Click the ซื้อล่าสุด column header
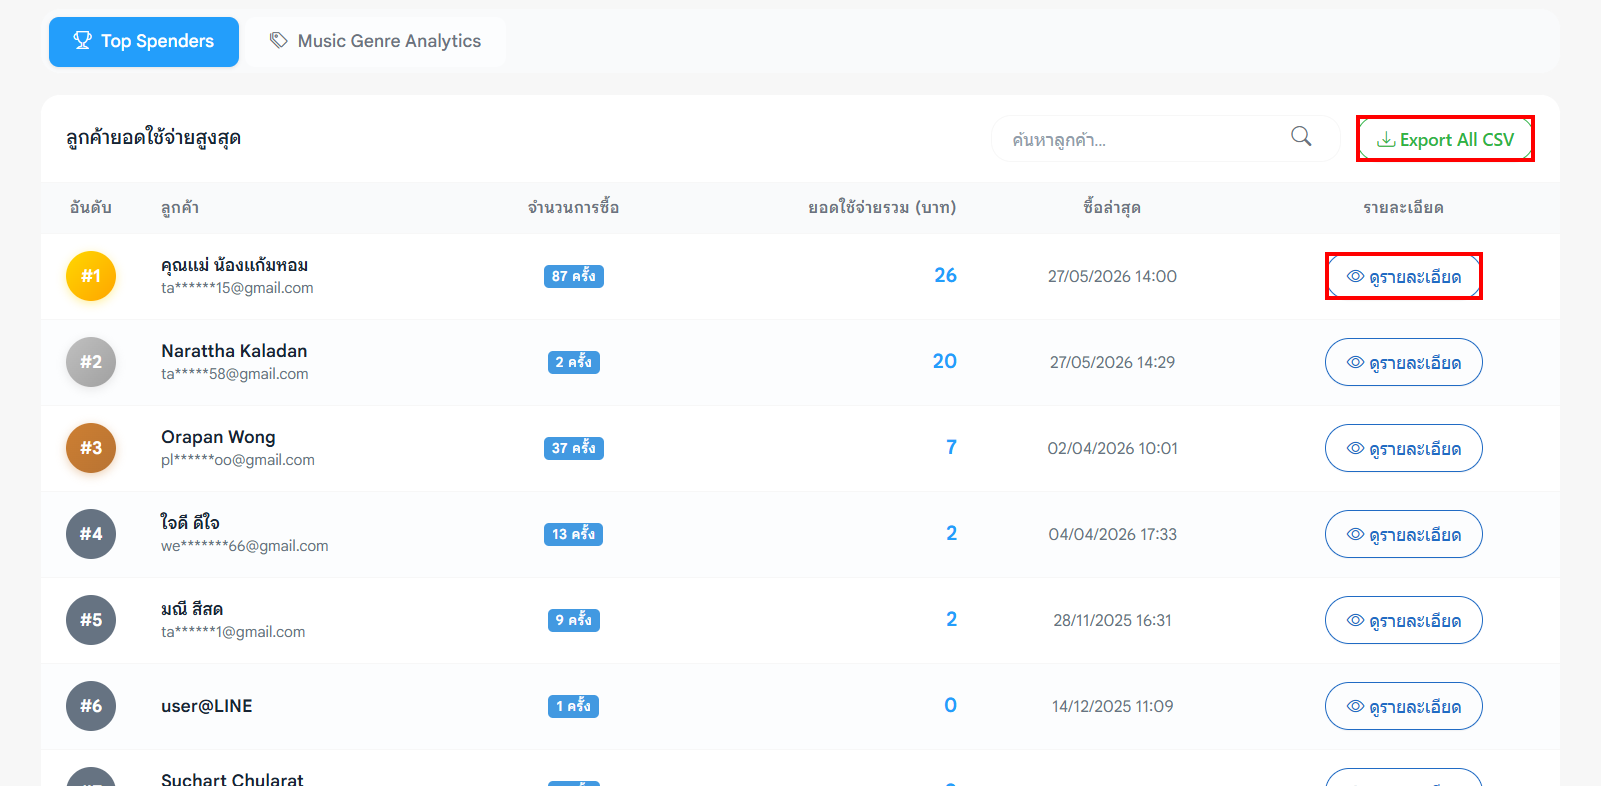Image resolution: width=1601 pixels, height=786 pixels. coord(1112,208)
